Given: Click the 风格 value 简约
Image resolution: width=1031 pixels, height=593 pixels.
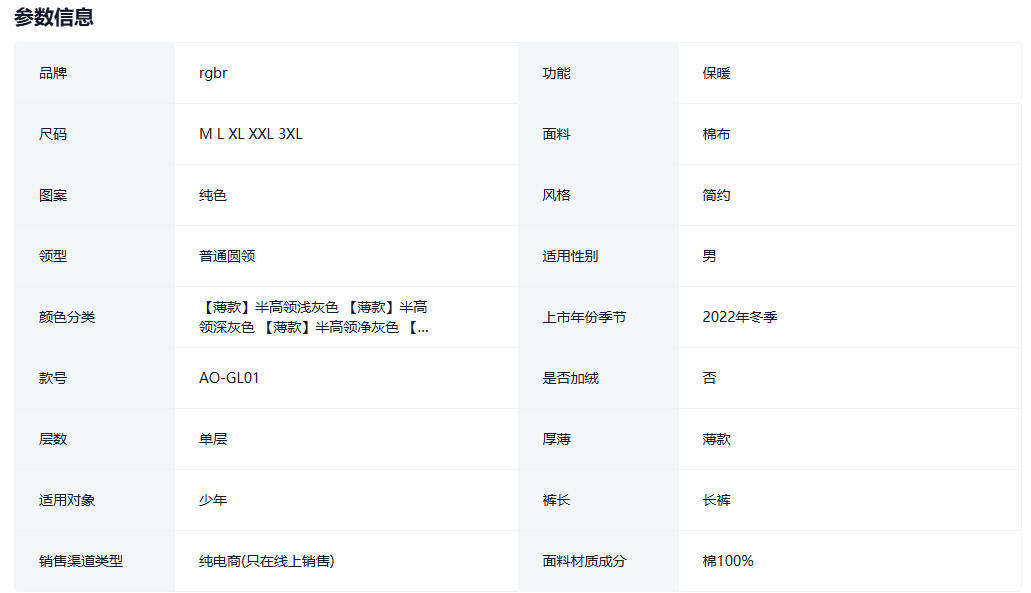Looking at the screenshot, I should click(x=716, y=195).
